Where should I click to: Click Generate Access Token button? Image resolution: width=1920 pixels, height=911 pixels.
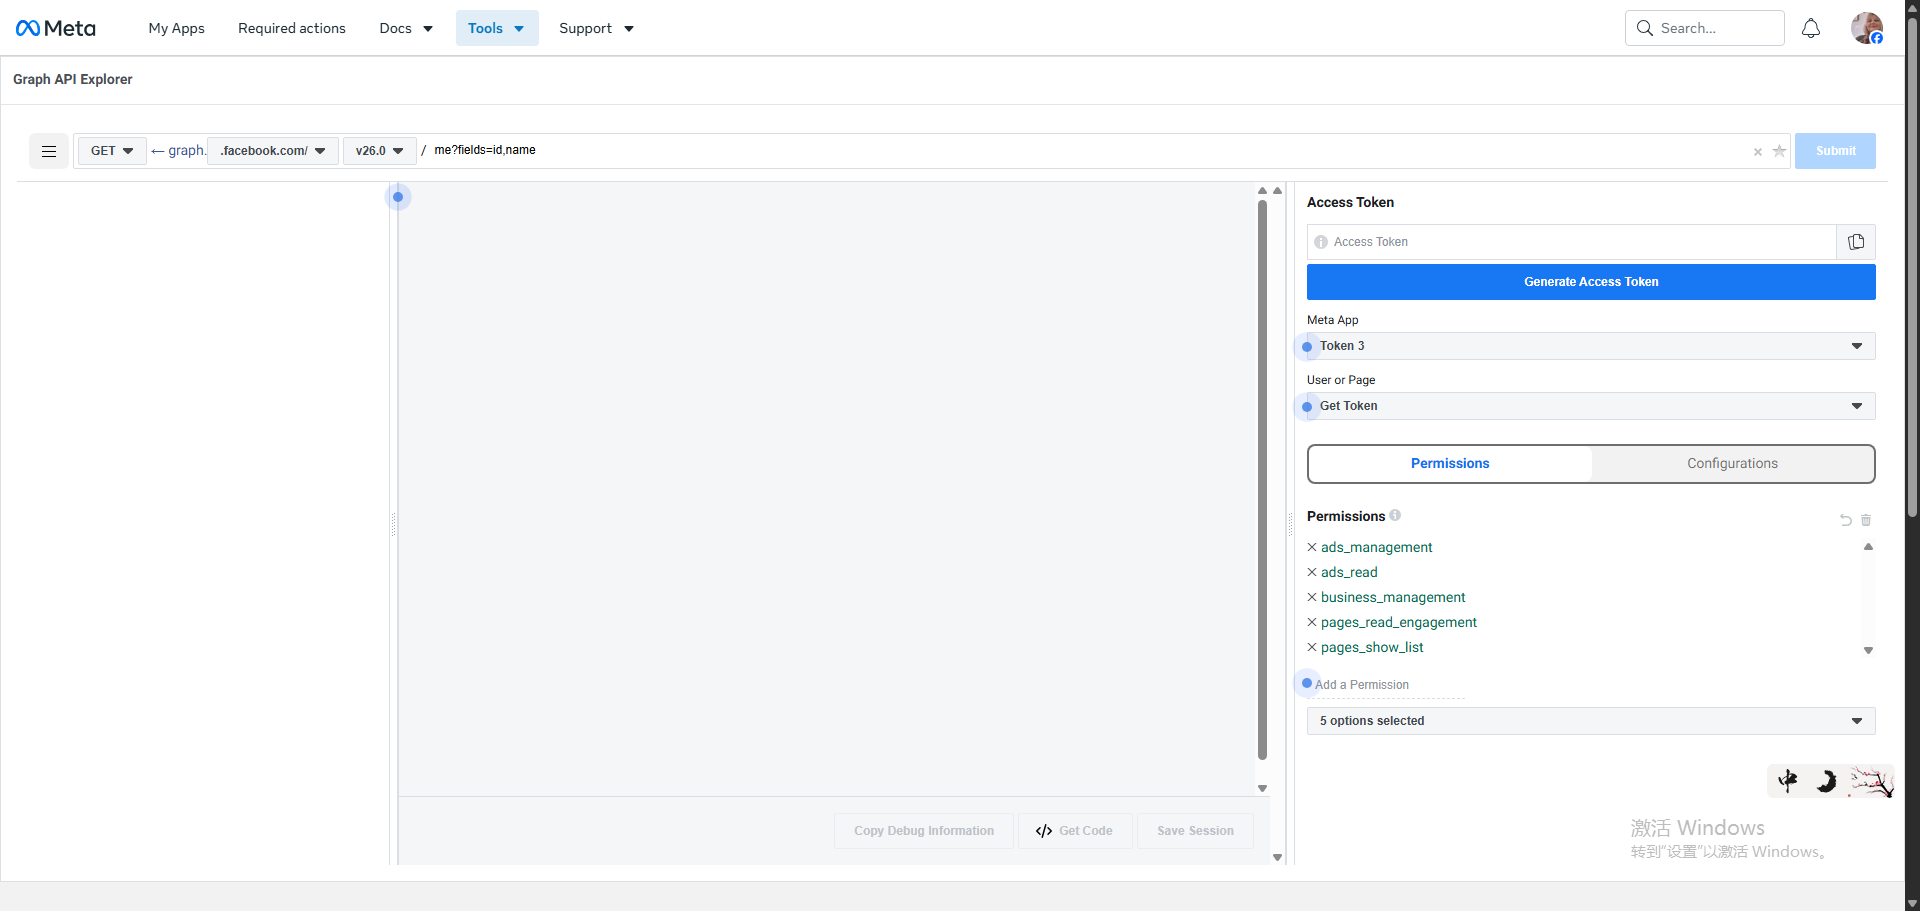[1590, 282]
